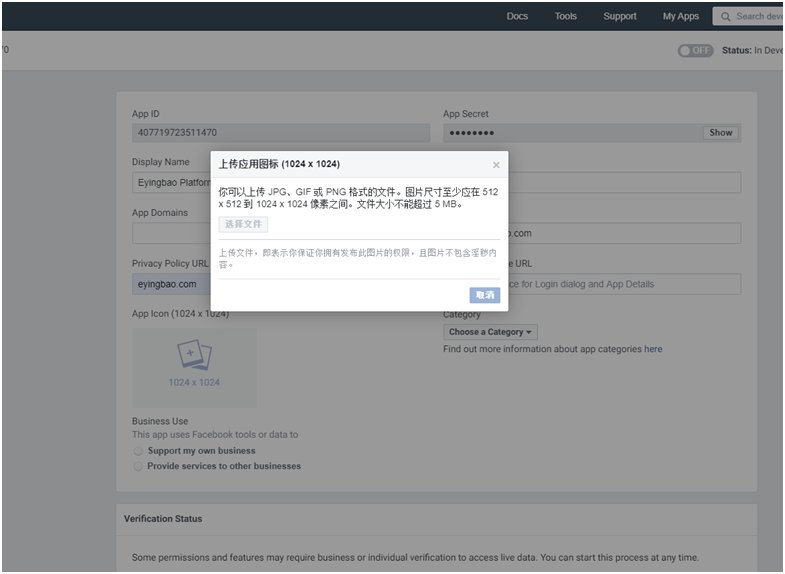Follow the app categories 'here' link

653,349
